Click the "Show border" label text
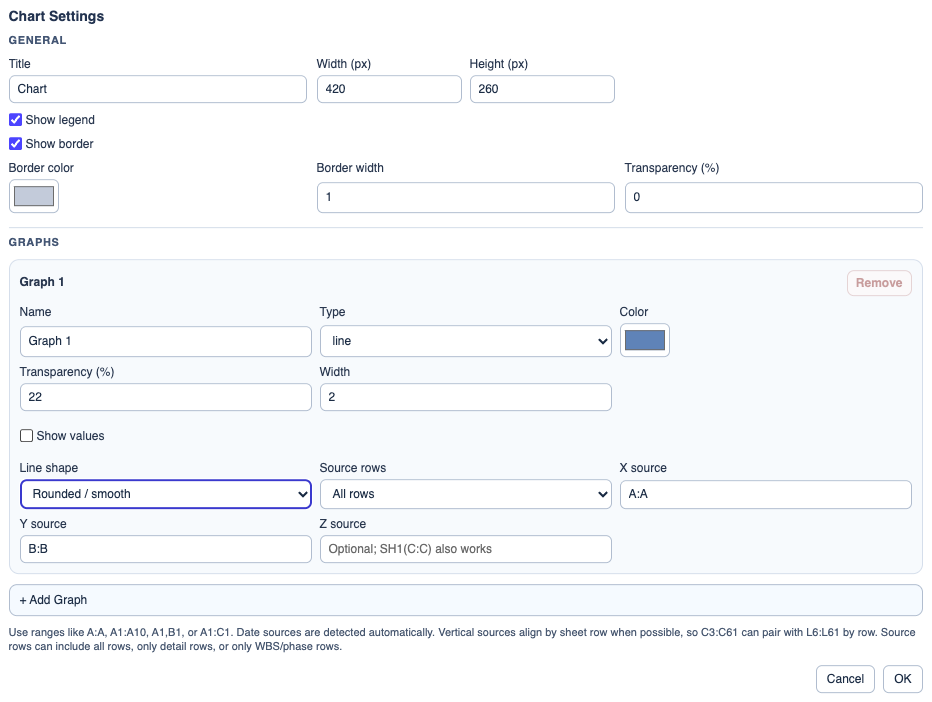Viewport: 932px width, 702px height. coord(59,144)
